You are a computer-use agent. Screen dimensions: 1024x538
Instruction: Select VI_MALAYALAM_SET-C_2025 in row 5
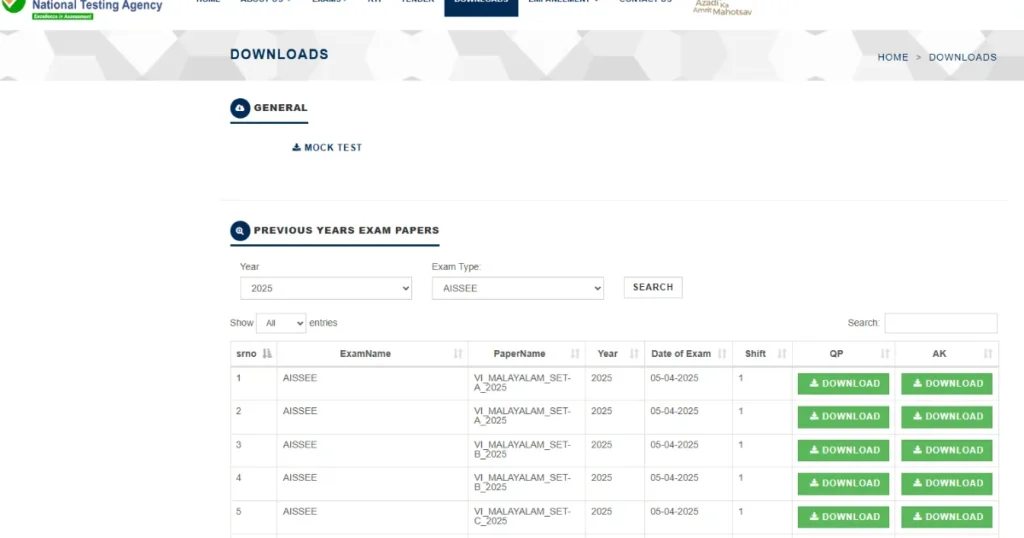coord(522,516)
